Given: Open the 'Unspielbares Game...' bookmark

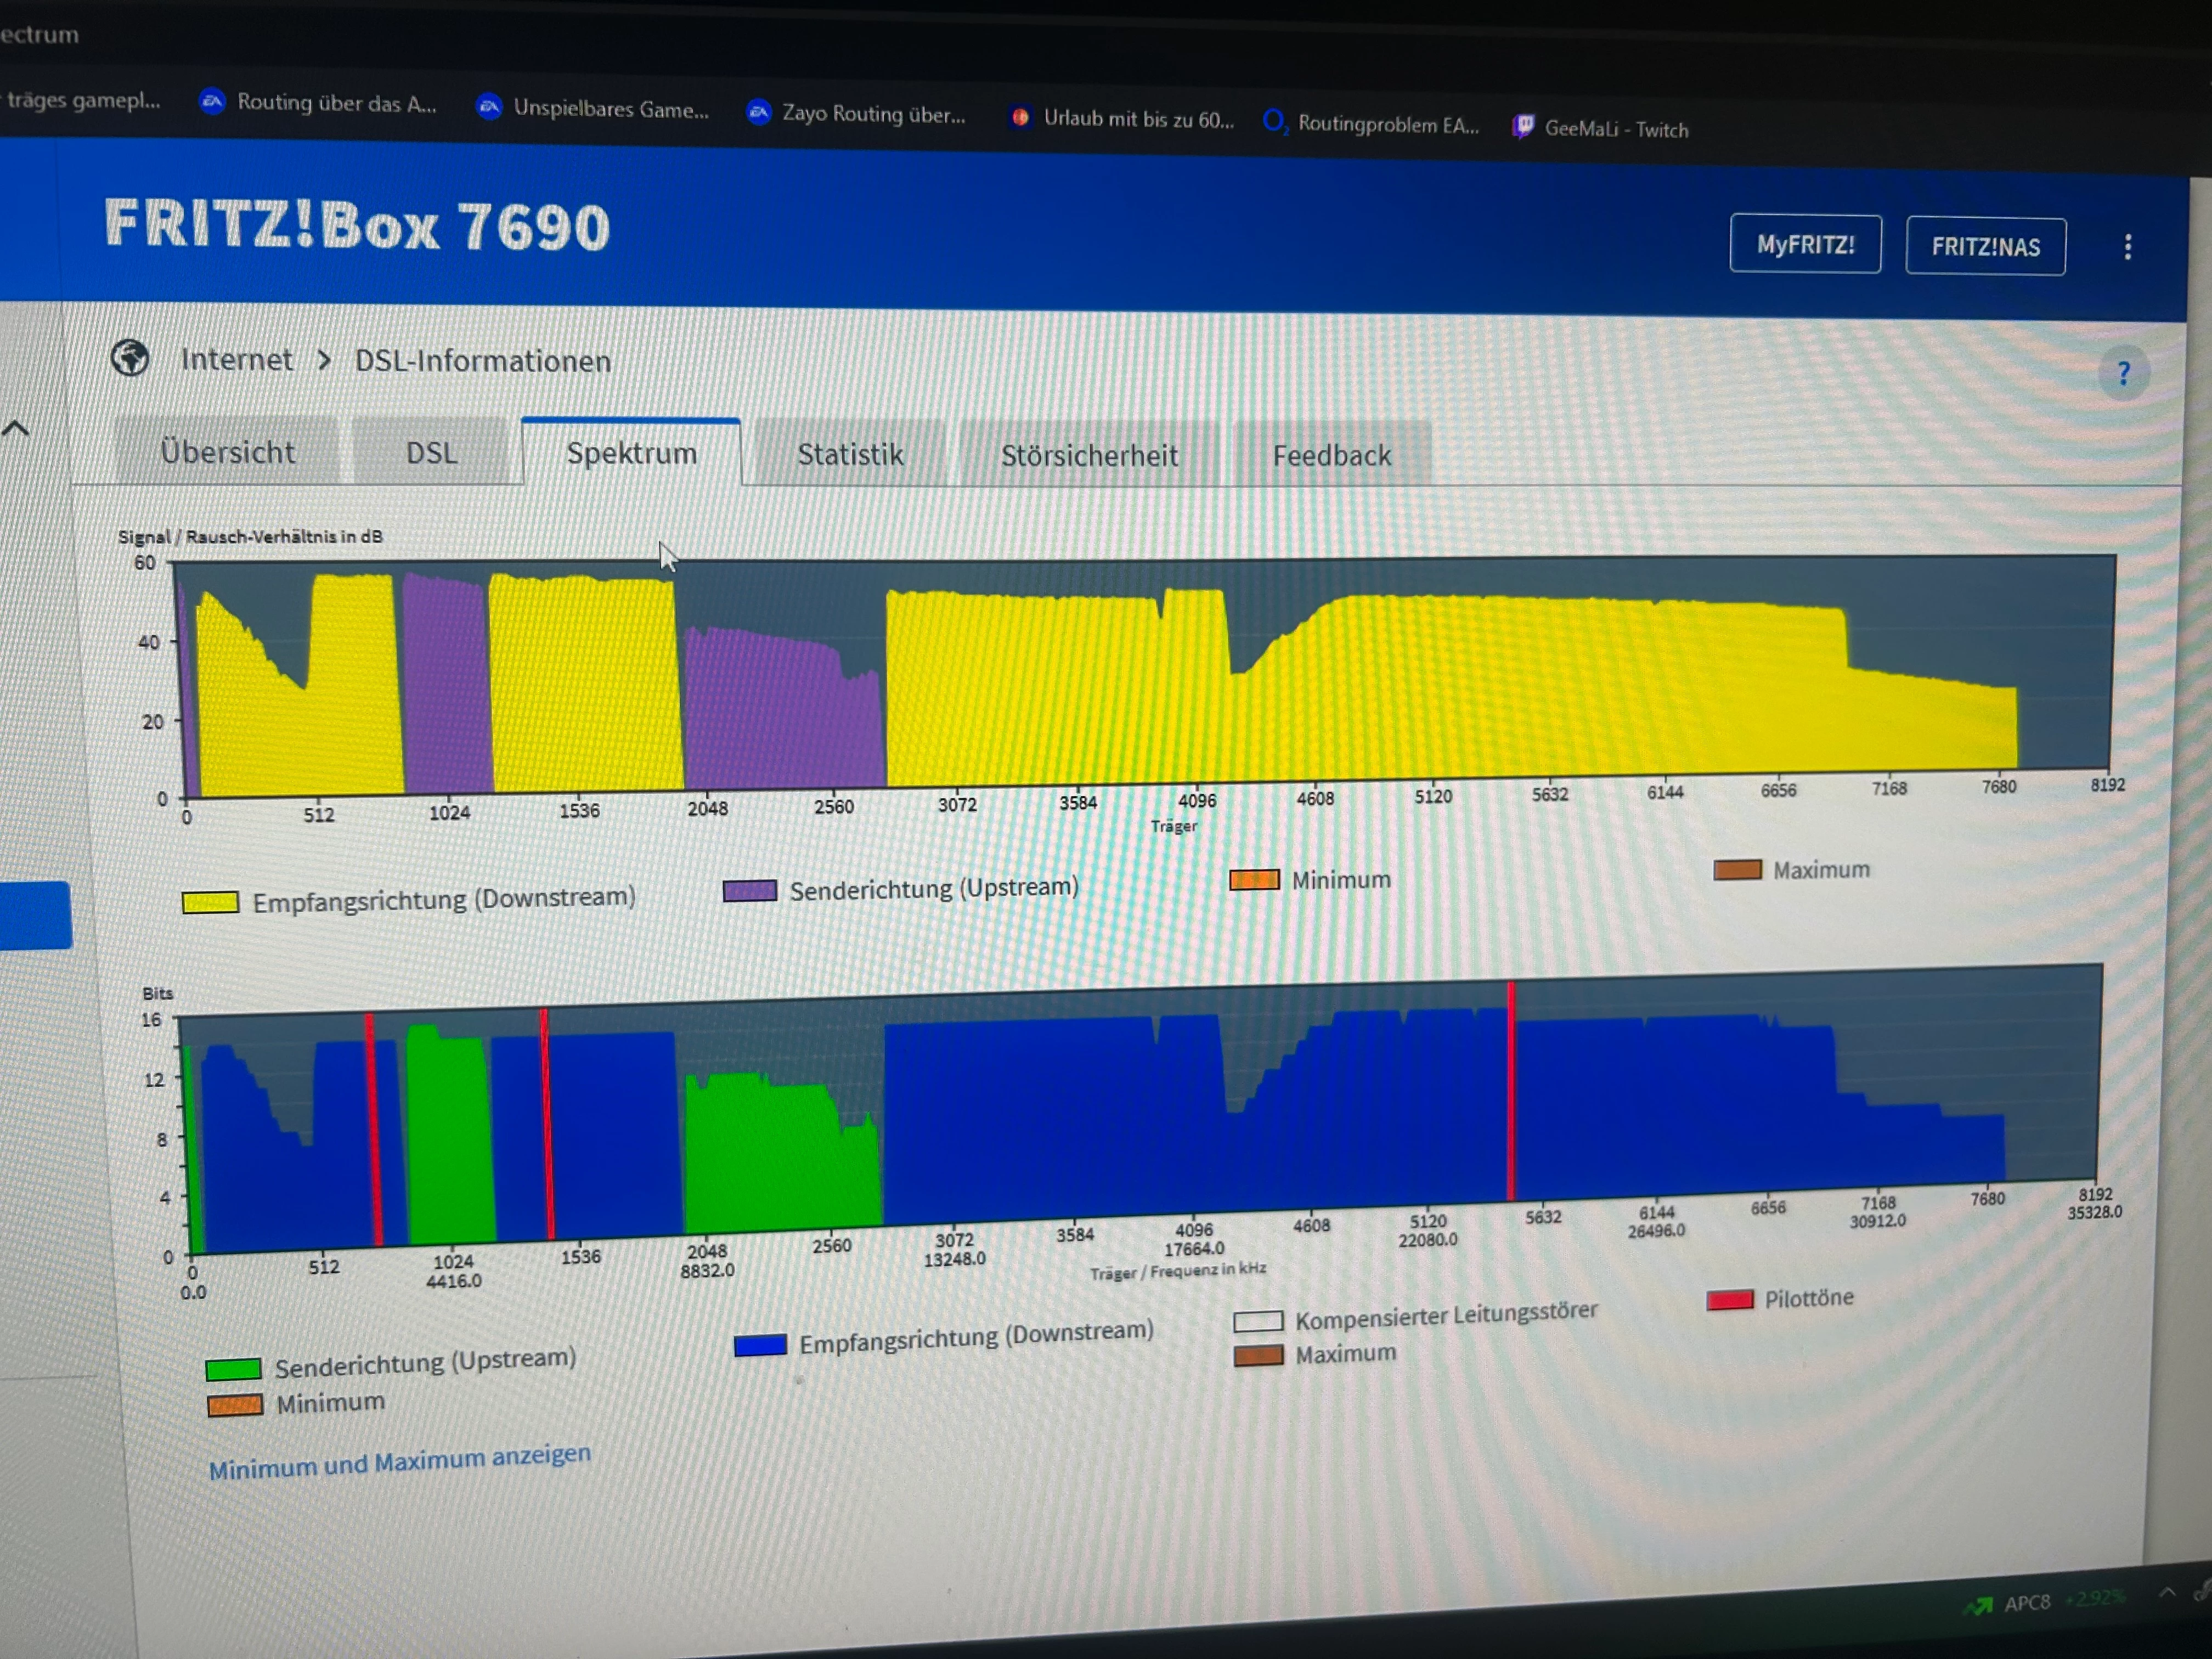Looking at the screenshot, I should coord(593,108).
